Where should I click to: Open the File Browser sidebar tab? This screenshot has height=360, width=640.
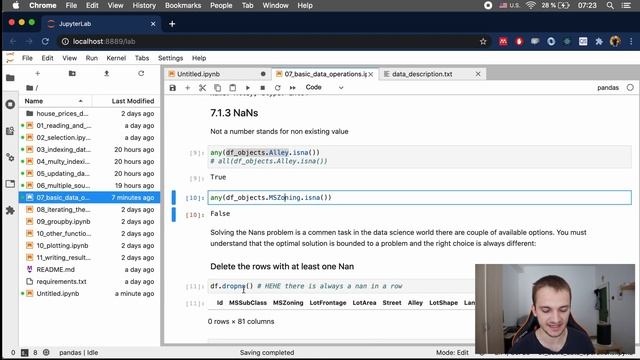(x=10, y=78)
